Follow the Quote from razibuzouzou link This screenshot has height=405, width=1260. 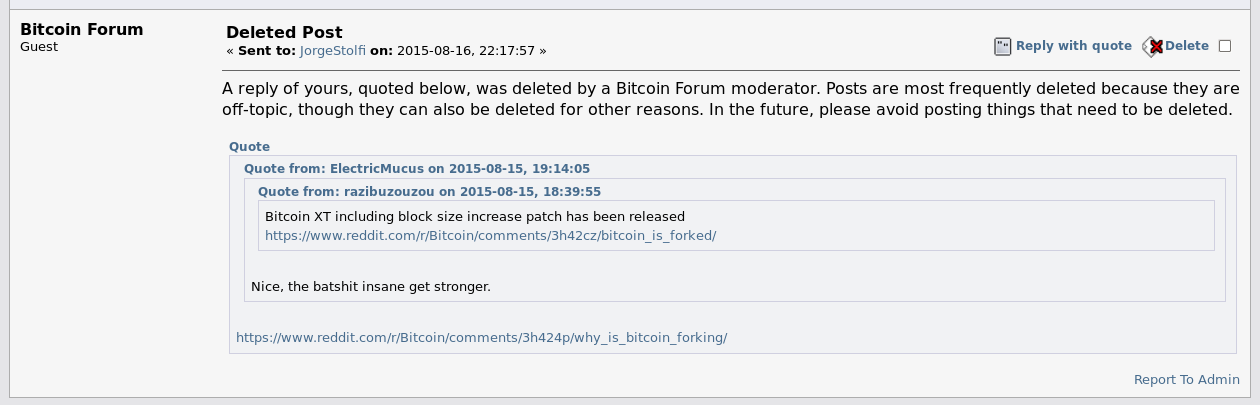coord(429,191)
